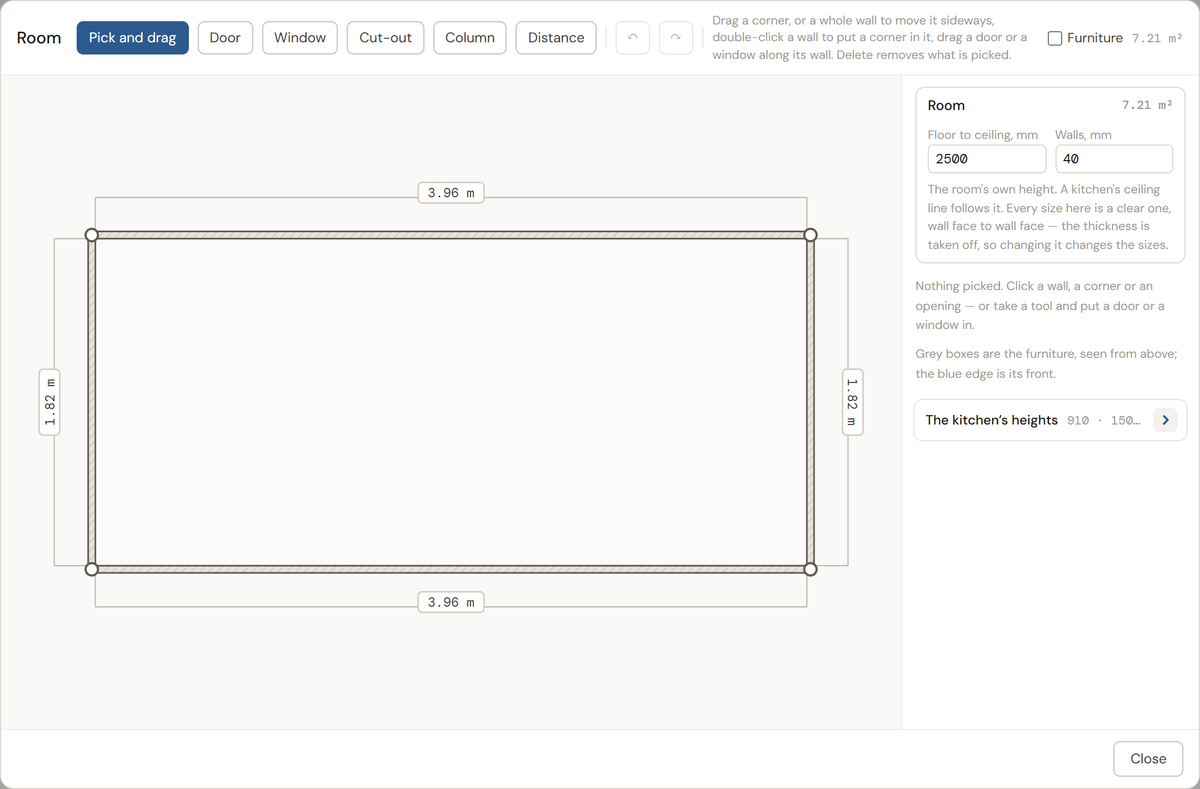Click the bottom-right corner handle of the room
This screenshot has width=1200, height=789.
[811, 570]
